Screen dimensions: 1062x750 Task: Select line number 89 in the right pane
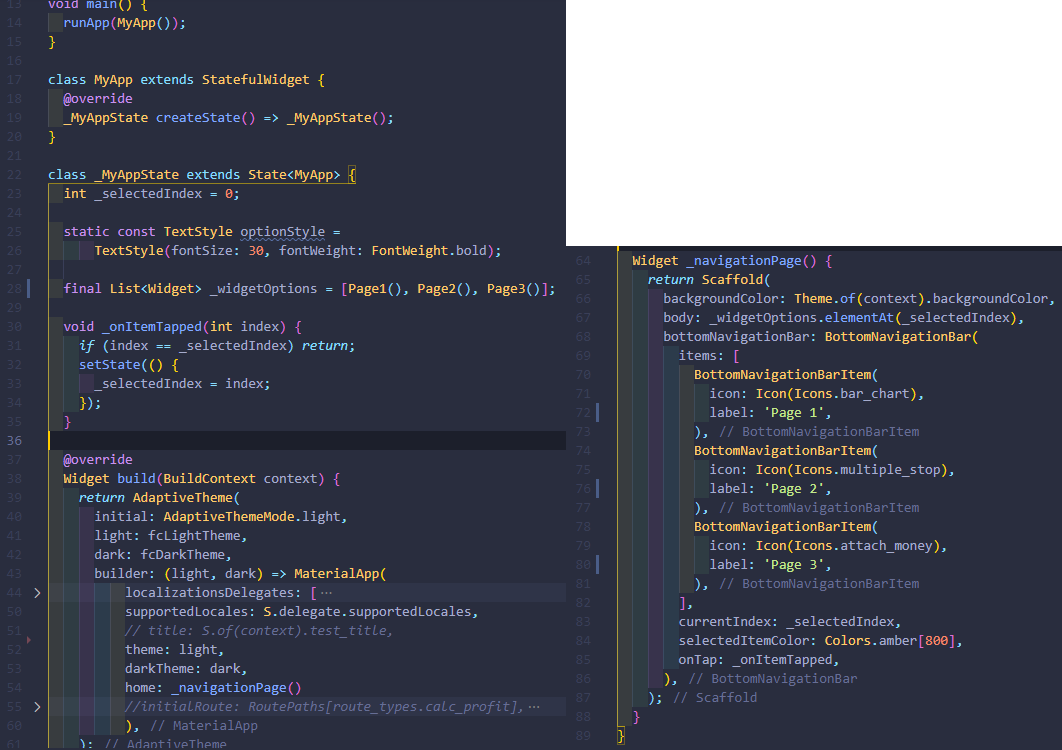[x=583, y=735]
